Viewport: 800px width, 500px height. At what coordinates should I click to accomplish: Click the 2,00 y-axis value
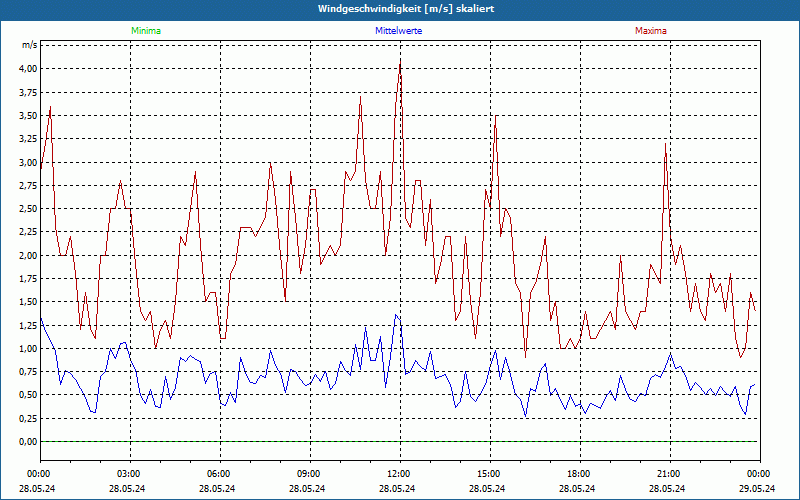coord(28,256)
